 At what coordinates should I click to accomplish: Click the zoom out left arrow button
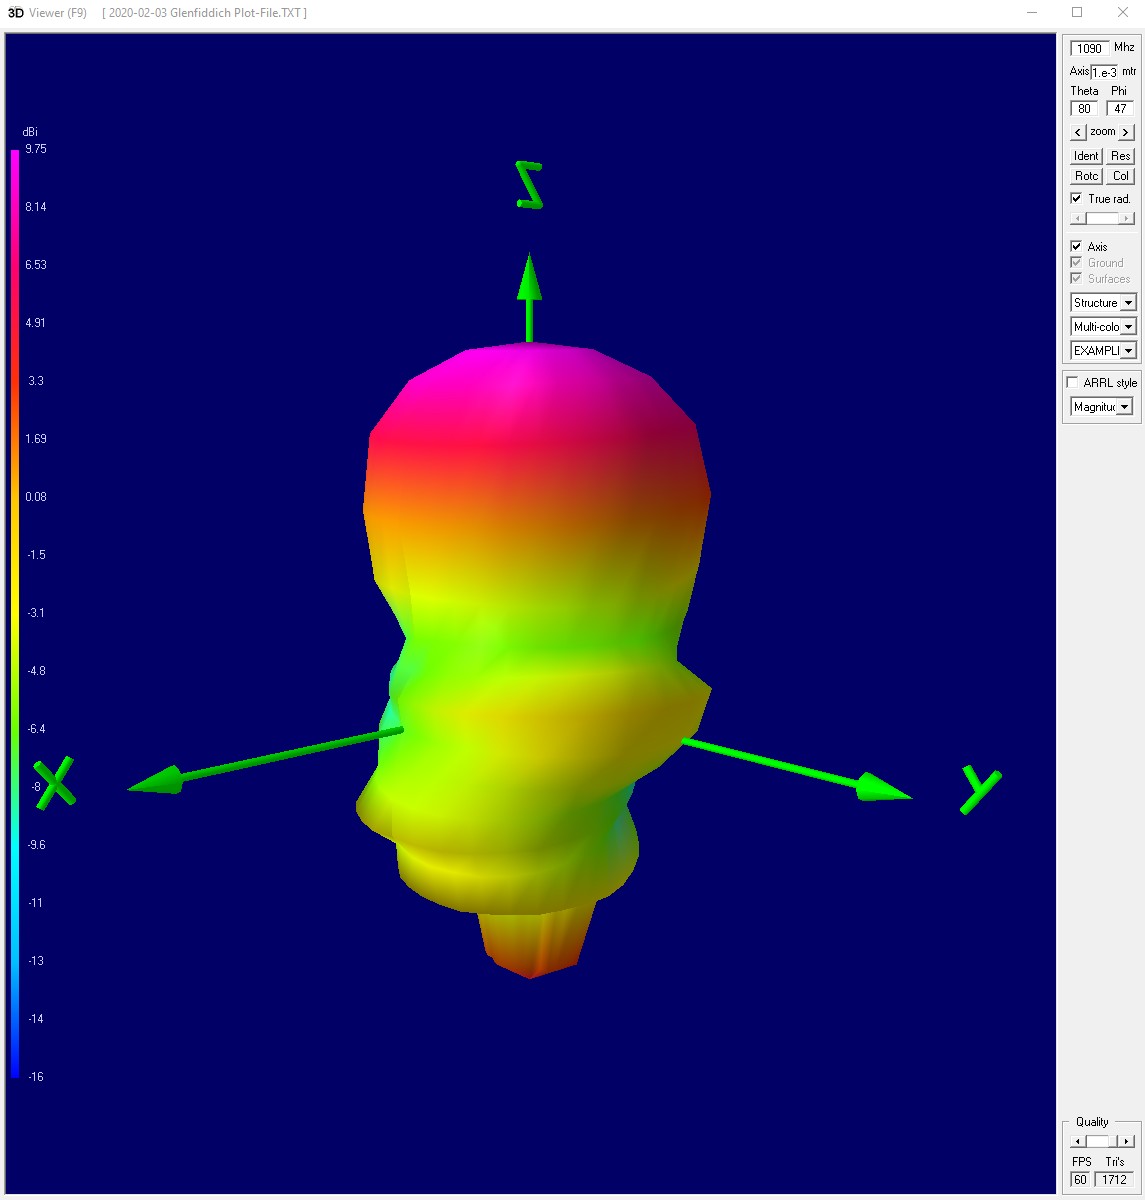click(1077, 133)
